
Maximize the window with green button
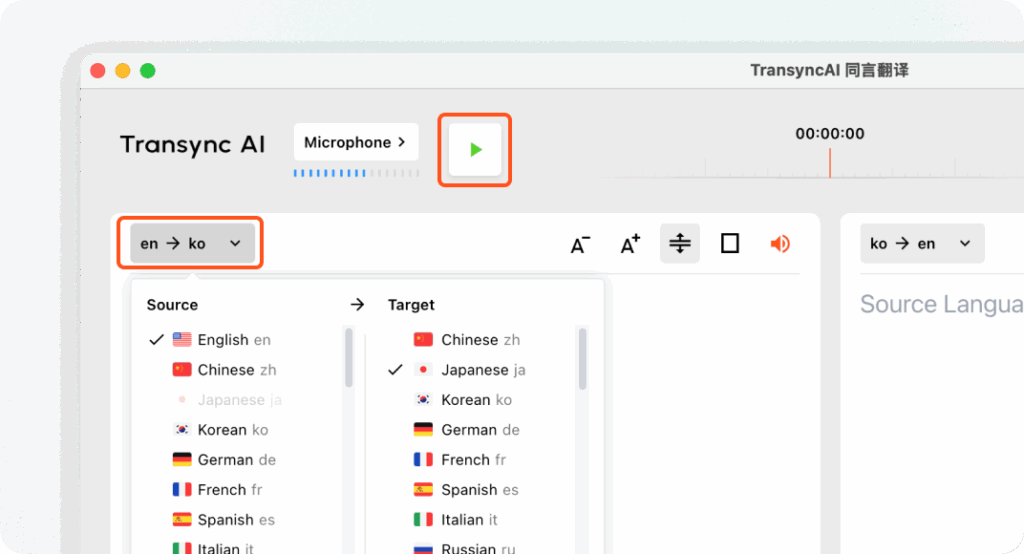point(148,71)
